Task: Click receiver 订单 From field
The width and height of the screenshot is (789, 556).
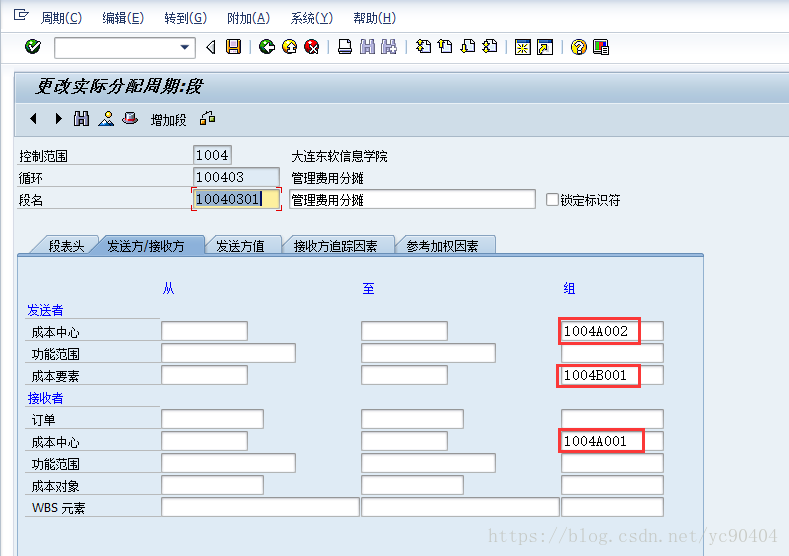Action: pyautogui.click(x=212, y=419)
